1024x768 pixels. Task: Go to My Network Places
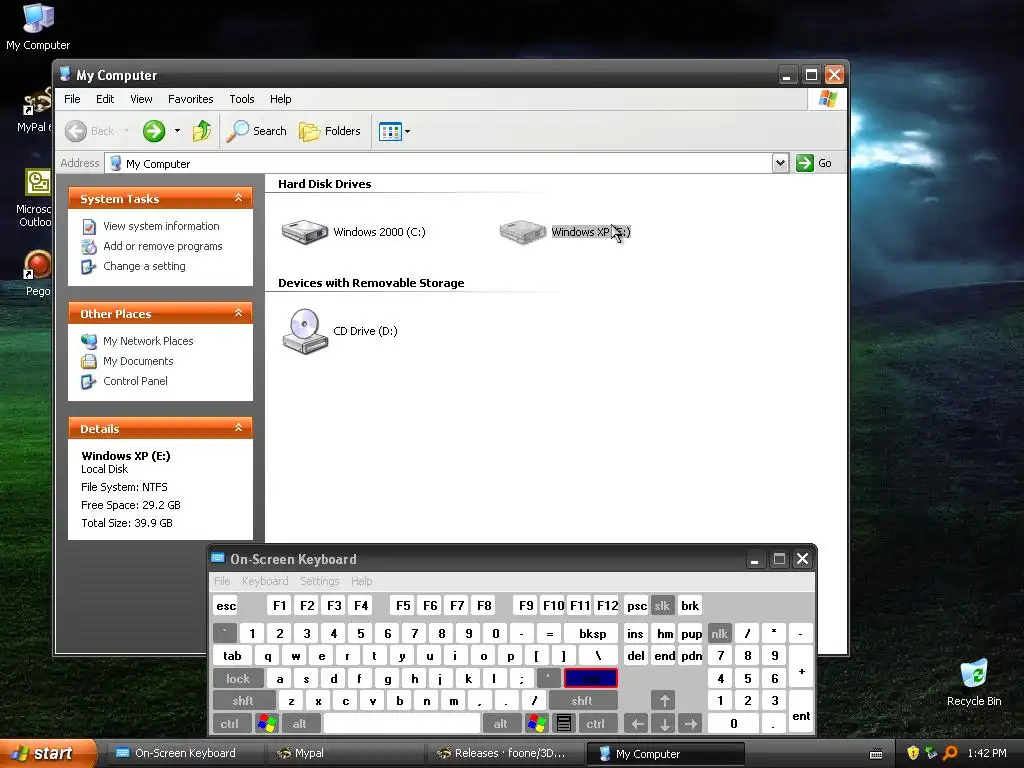tap(148, 341)
